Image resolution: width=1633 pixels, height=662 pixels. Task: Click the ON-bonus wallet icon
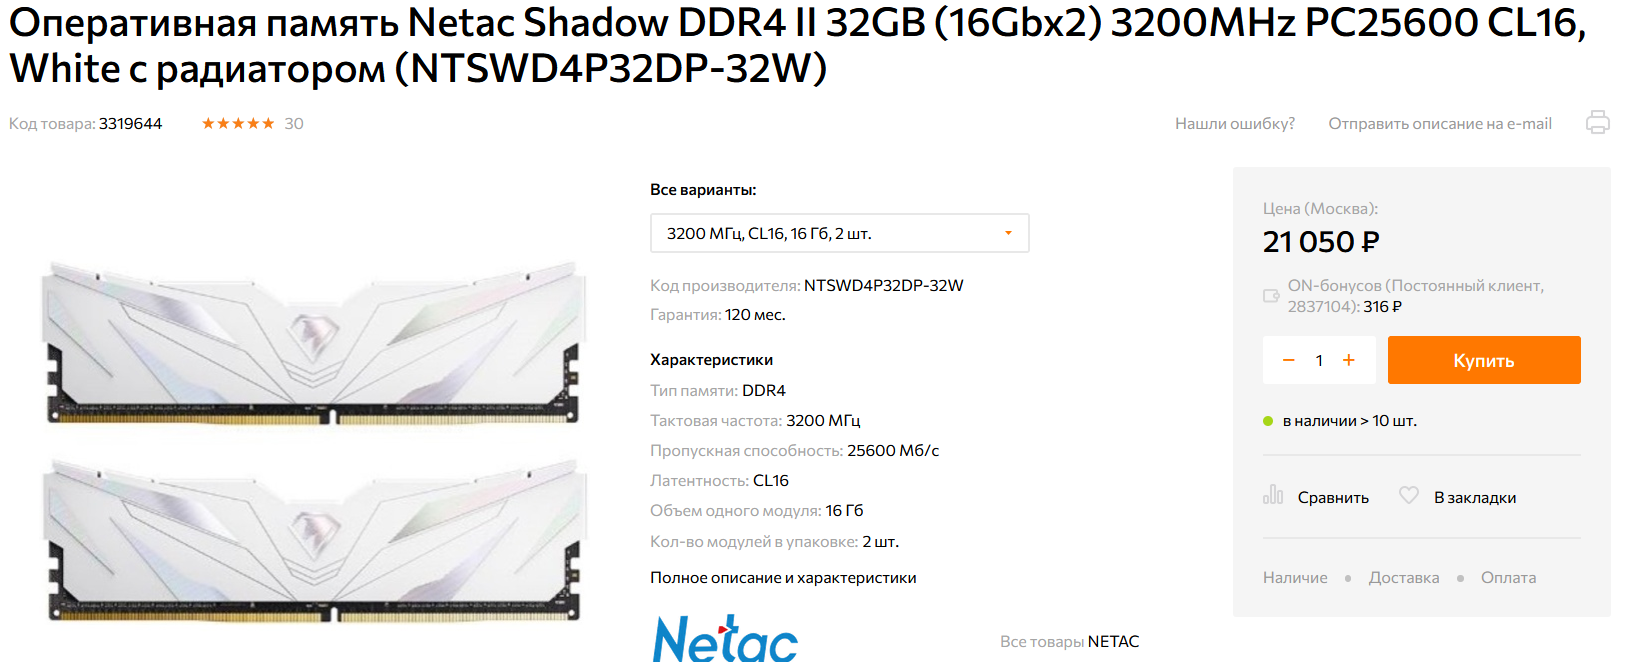pyautogui.click(x=1271, y=296)
